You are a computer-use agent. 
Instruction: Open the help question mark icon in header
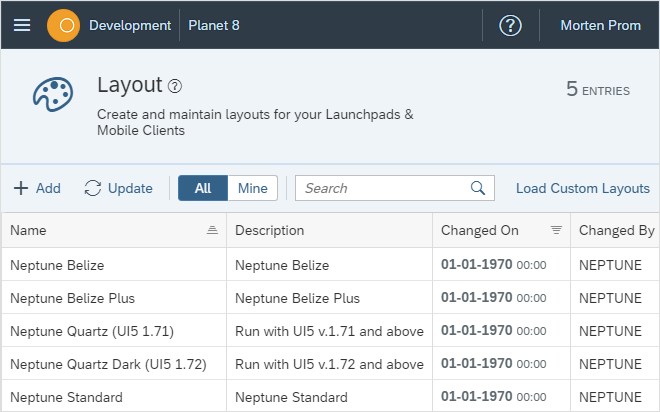pos(510,25)
